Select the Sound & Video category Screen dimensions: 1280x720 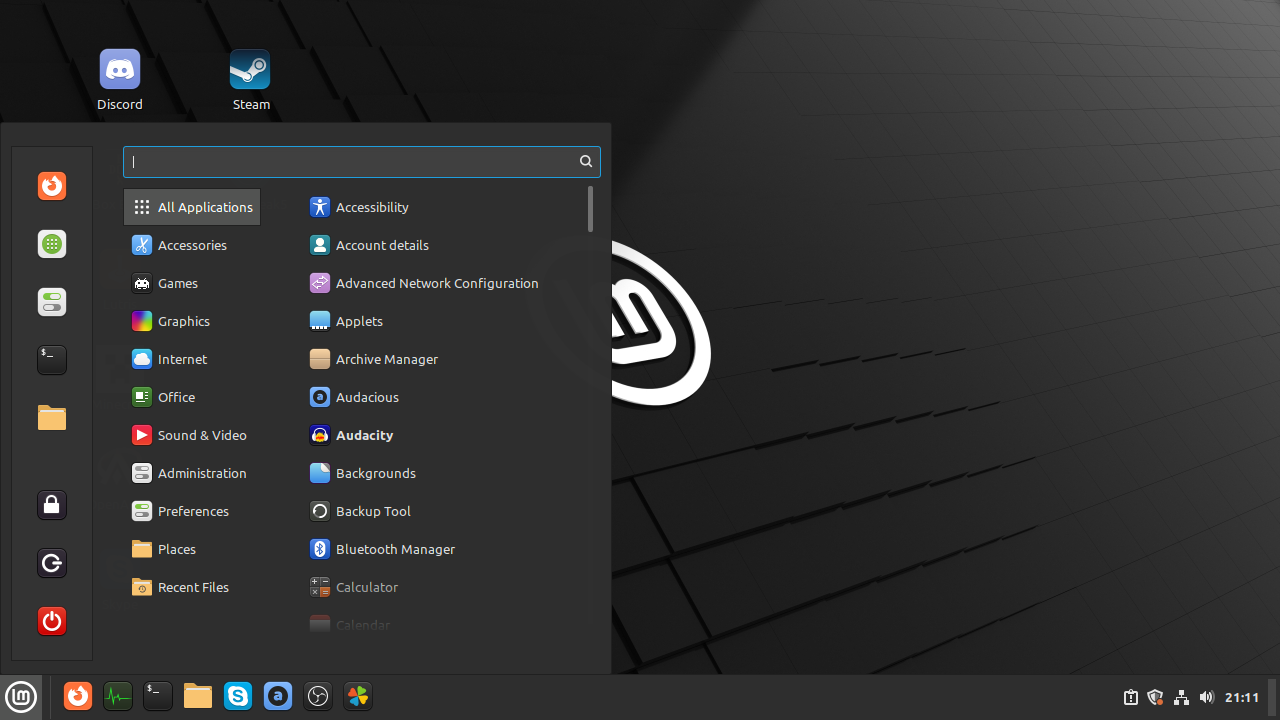click(192, 435)
